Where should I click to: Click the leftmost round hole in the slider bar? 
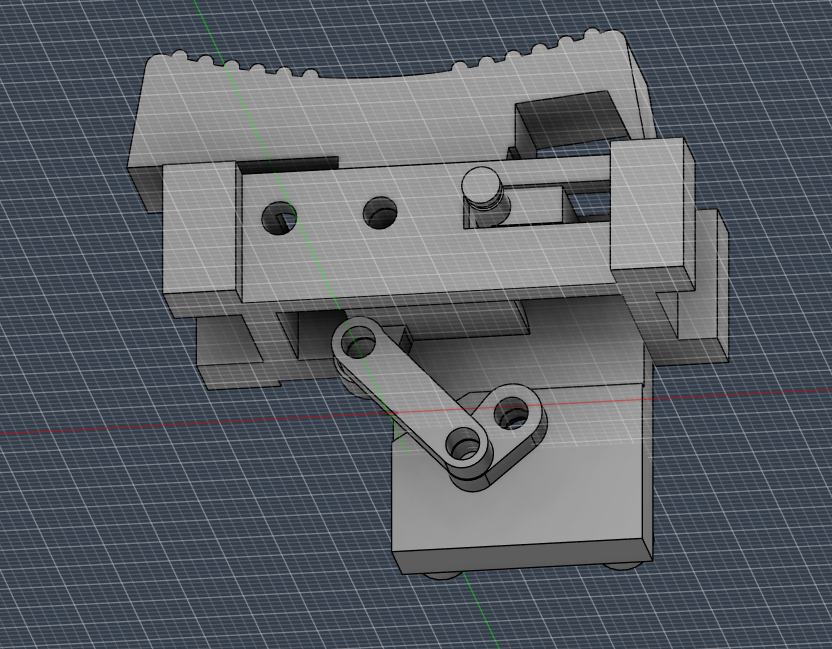279,218
